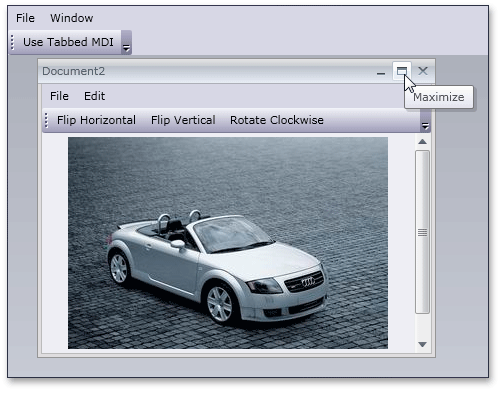Click the scrollbar up arrow
This screenshot has height=393, width=502.
pyautogui.click(x=423, y=142)
